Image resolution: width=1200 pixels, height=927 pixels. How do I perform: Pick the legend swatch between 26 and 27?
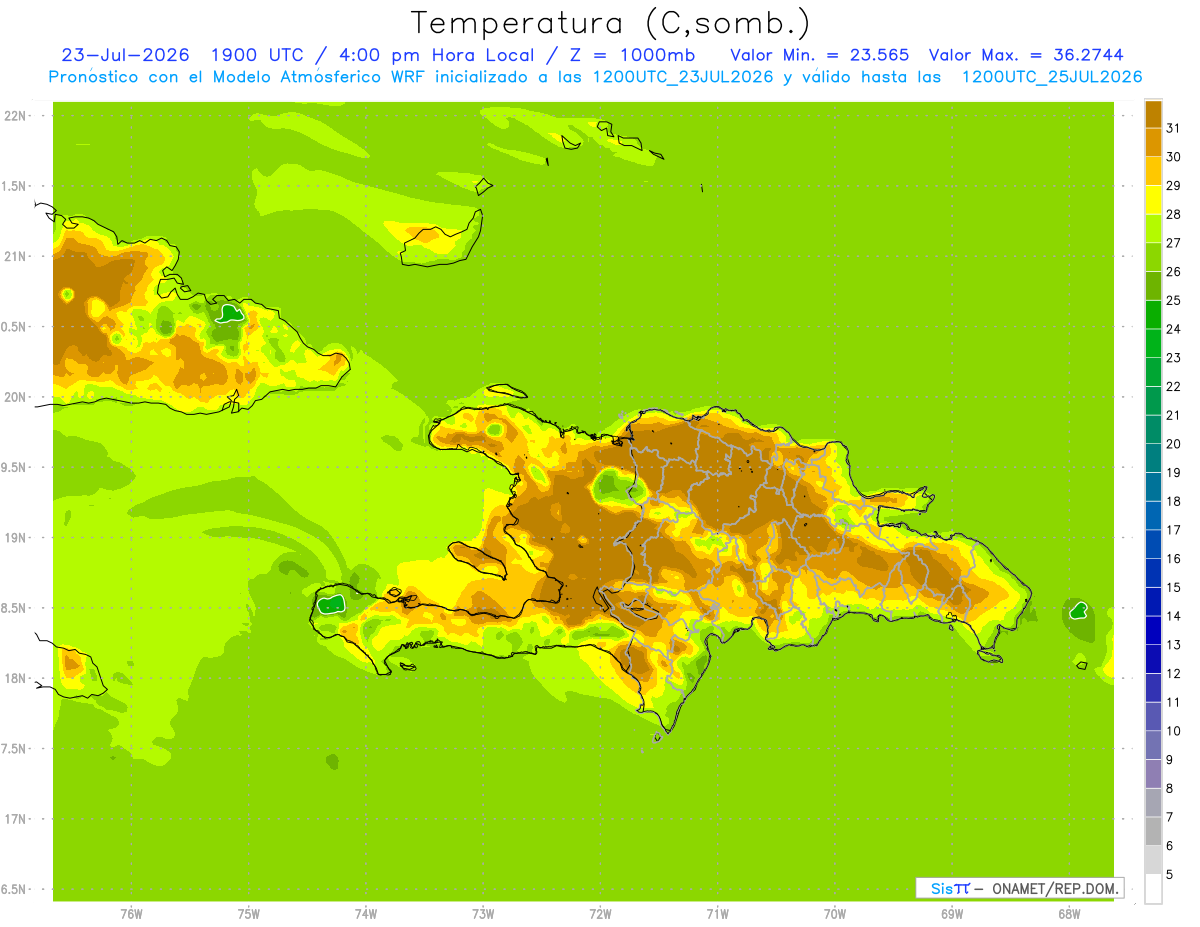[x=1154, y=257]
